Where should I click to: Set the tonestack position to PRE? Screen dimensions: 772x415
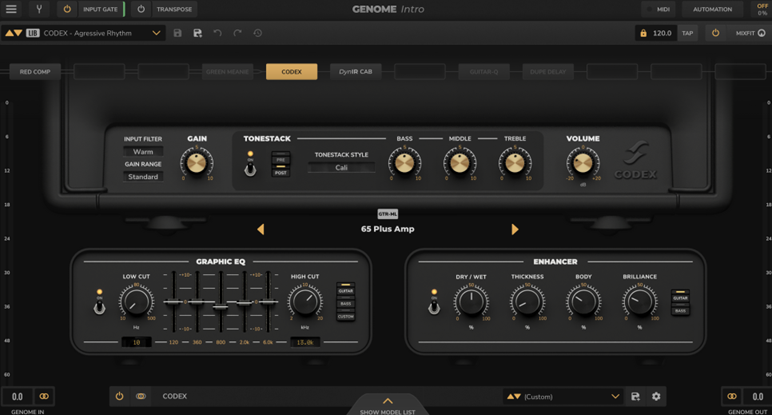pos(281,160)
